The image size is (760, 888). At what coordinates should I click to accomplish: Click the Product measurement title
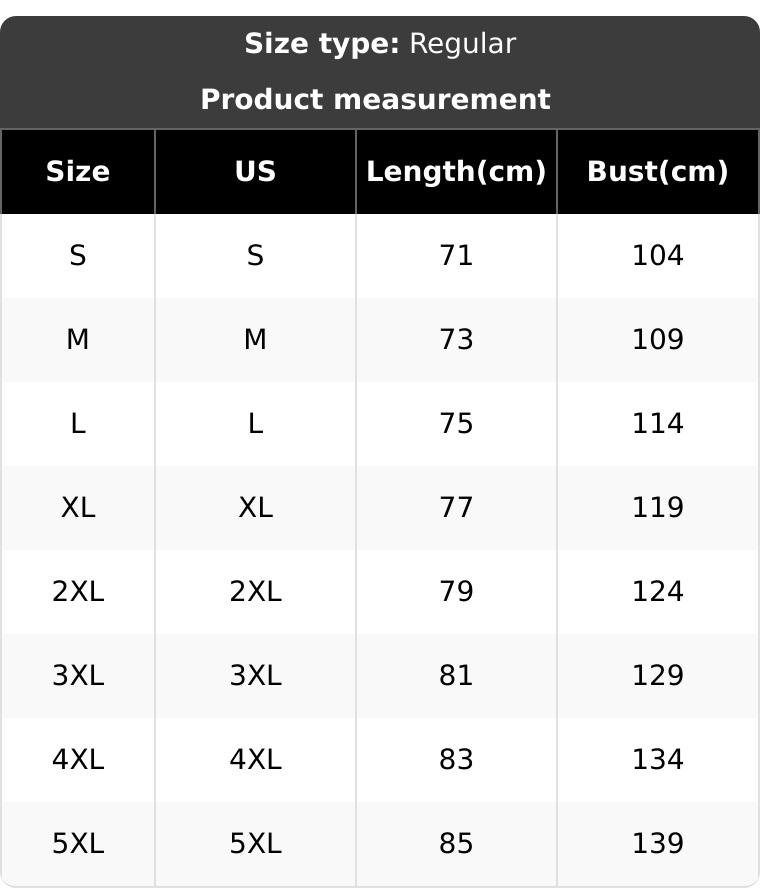coord(375,100)
